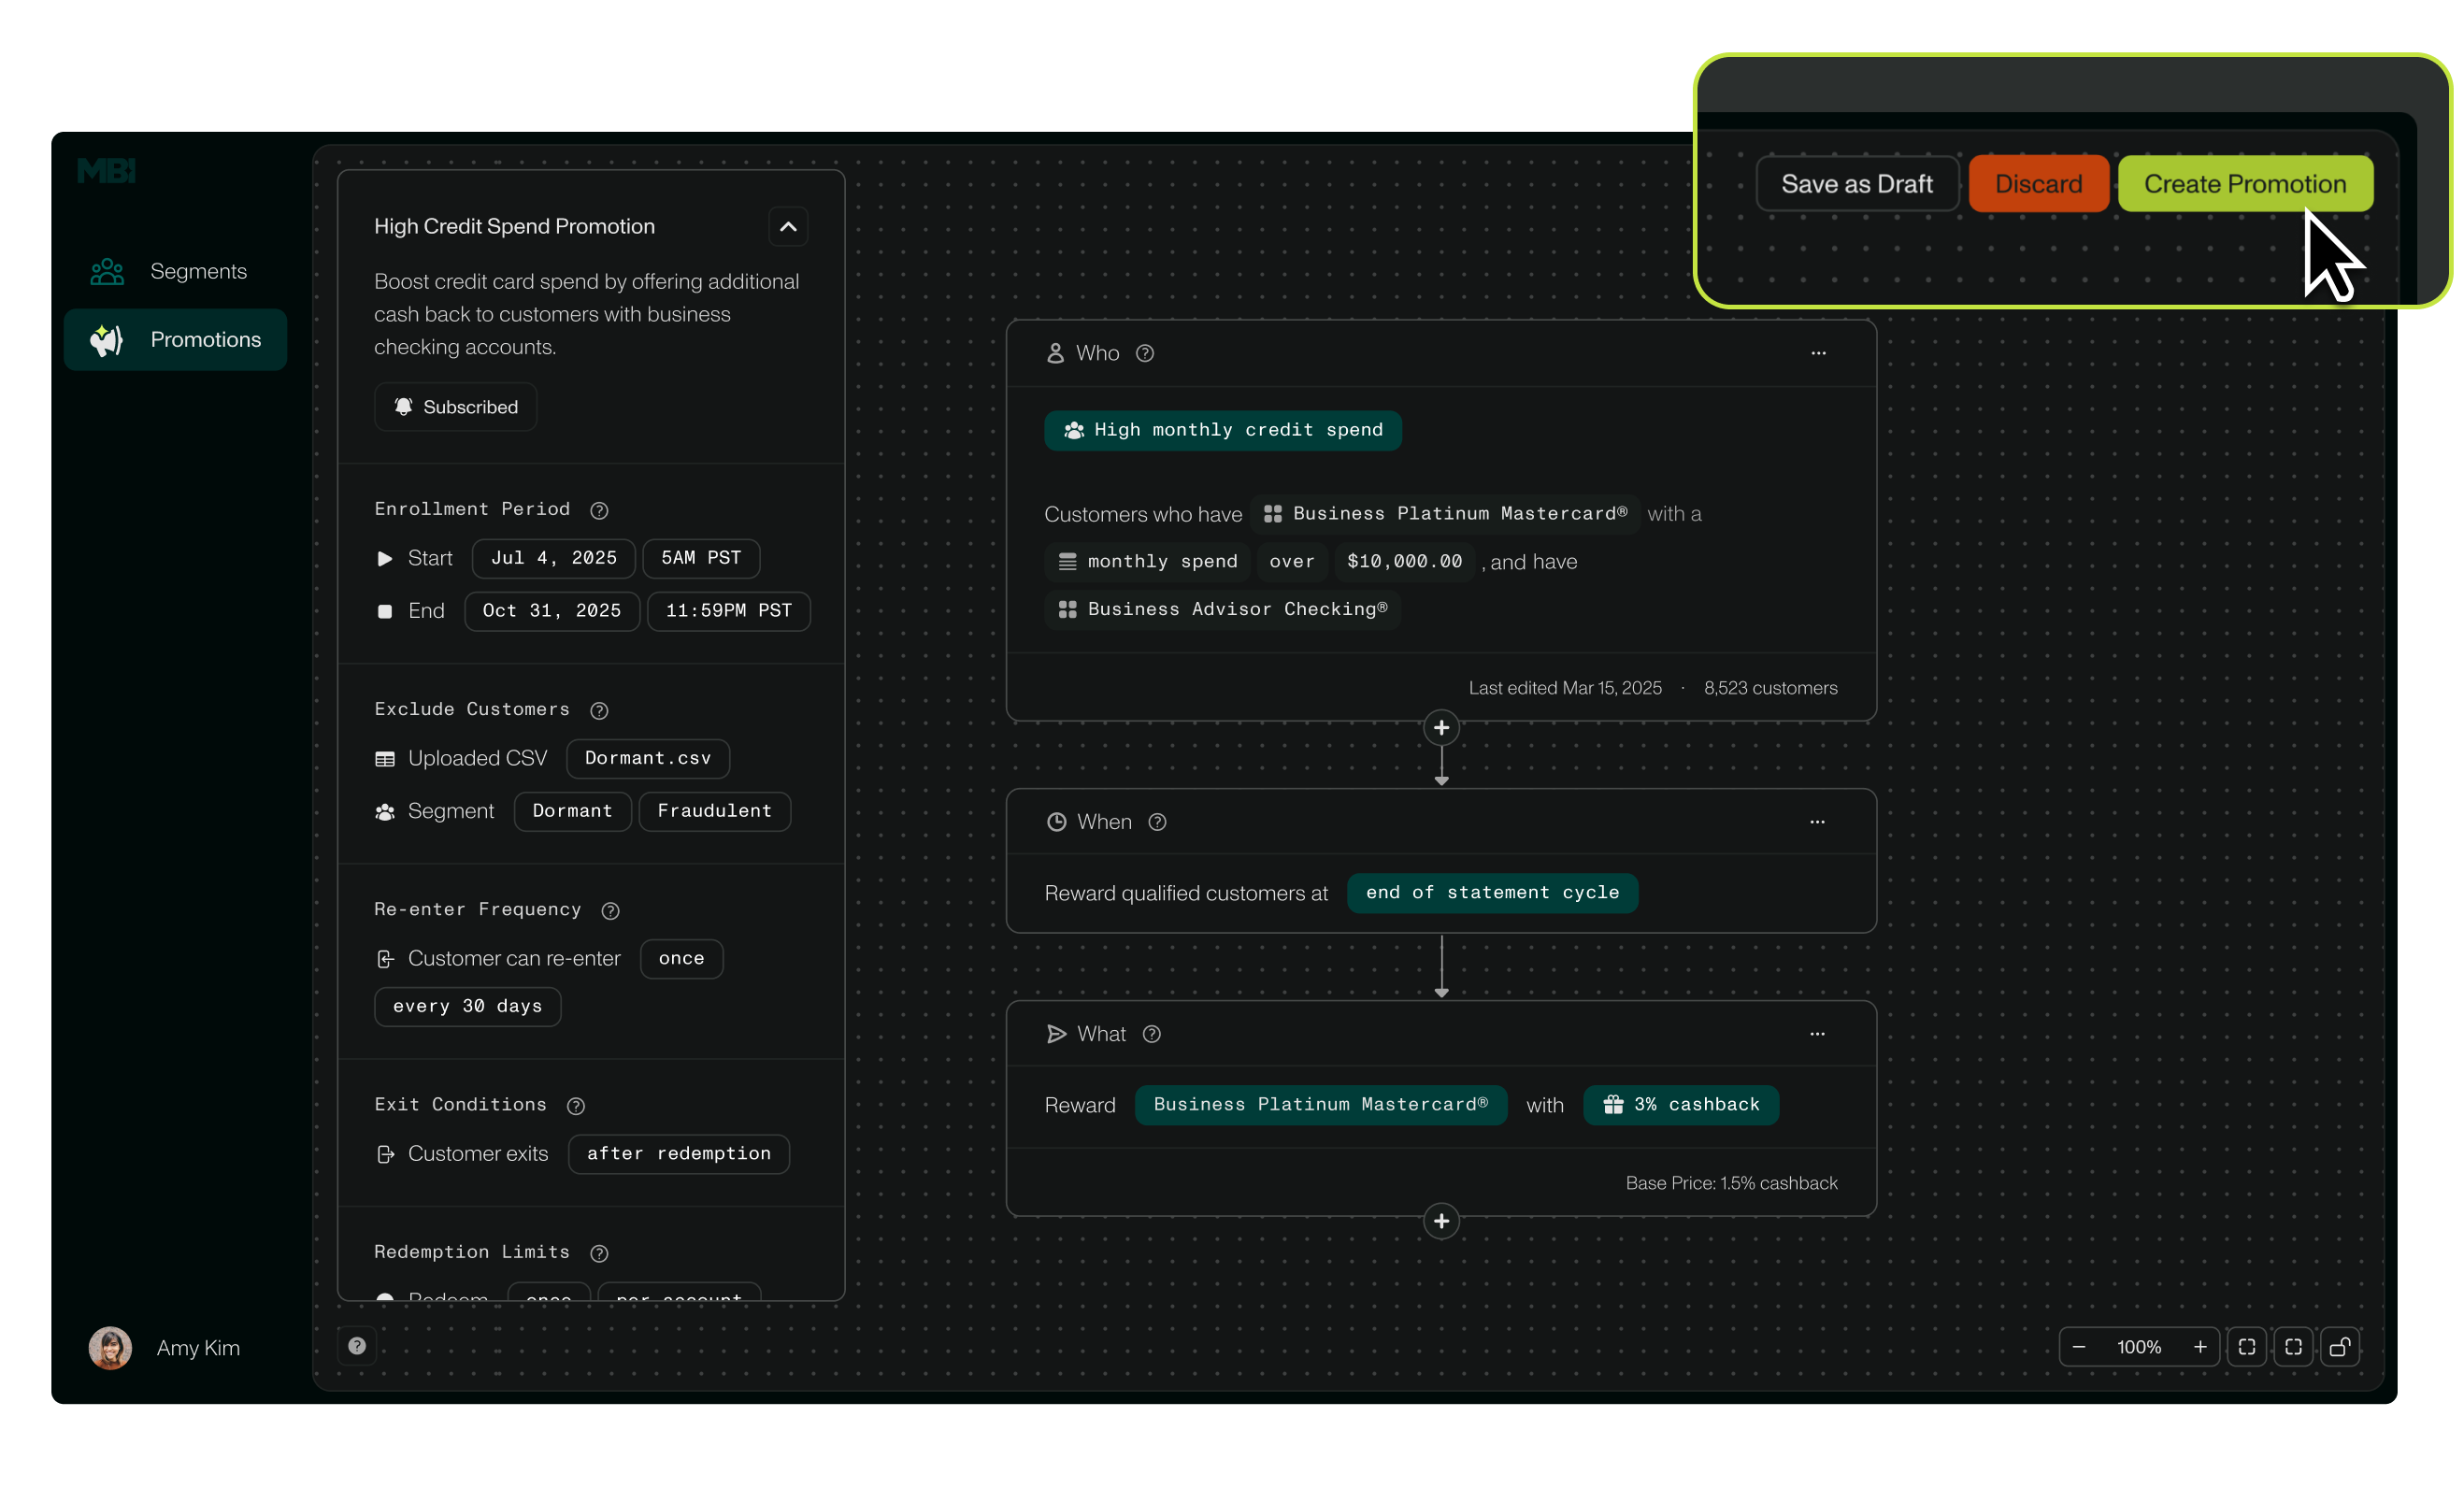Open the What card ellipsis menu
Viewport: 2464px width, 1488px height.
(1817, 1034)
